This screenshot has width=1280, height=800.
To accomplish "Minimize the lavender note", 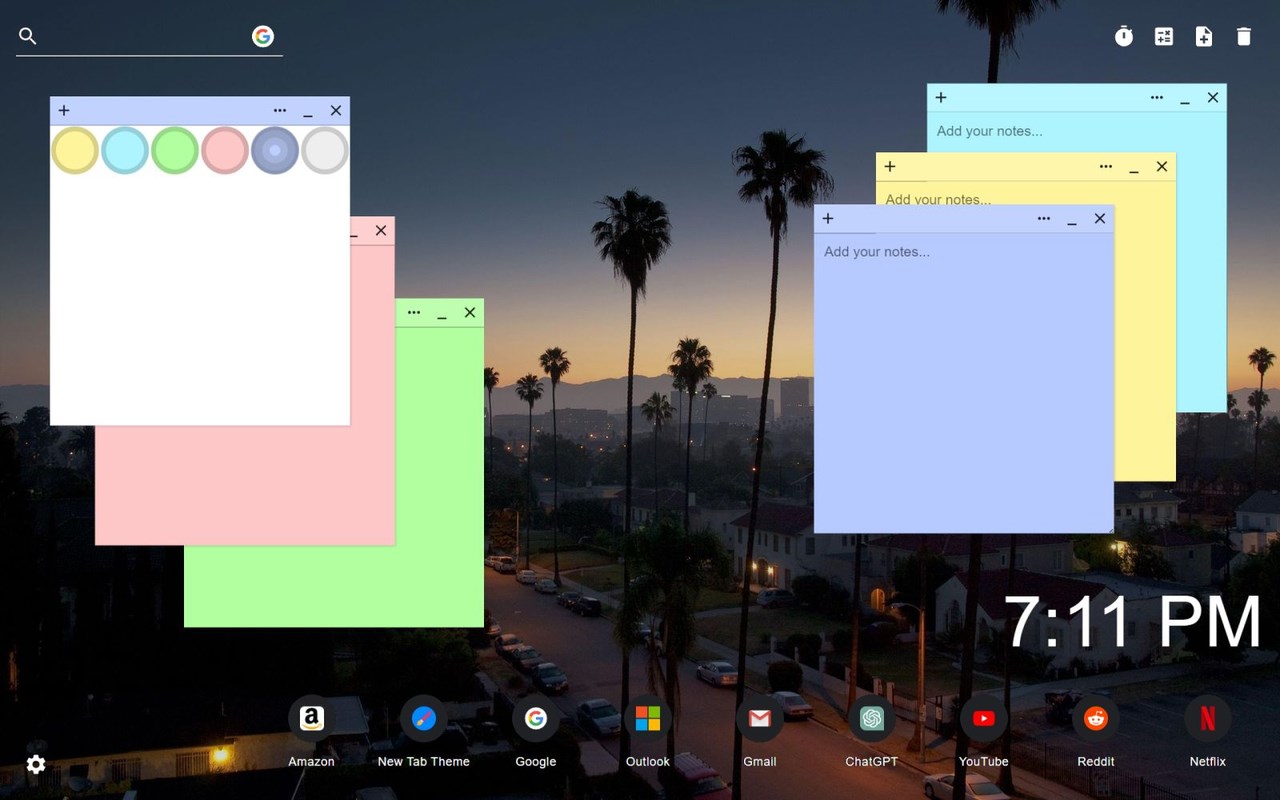I will tap(1072, 220).
